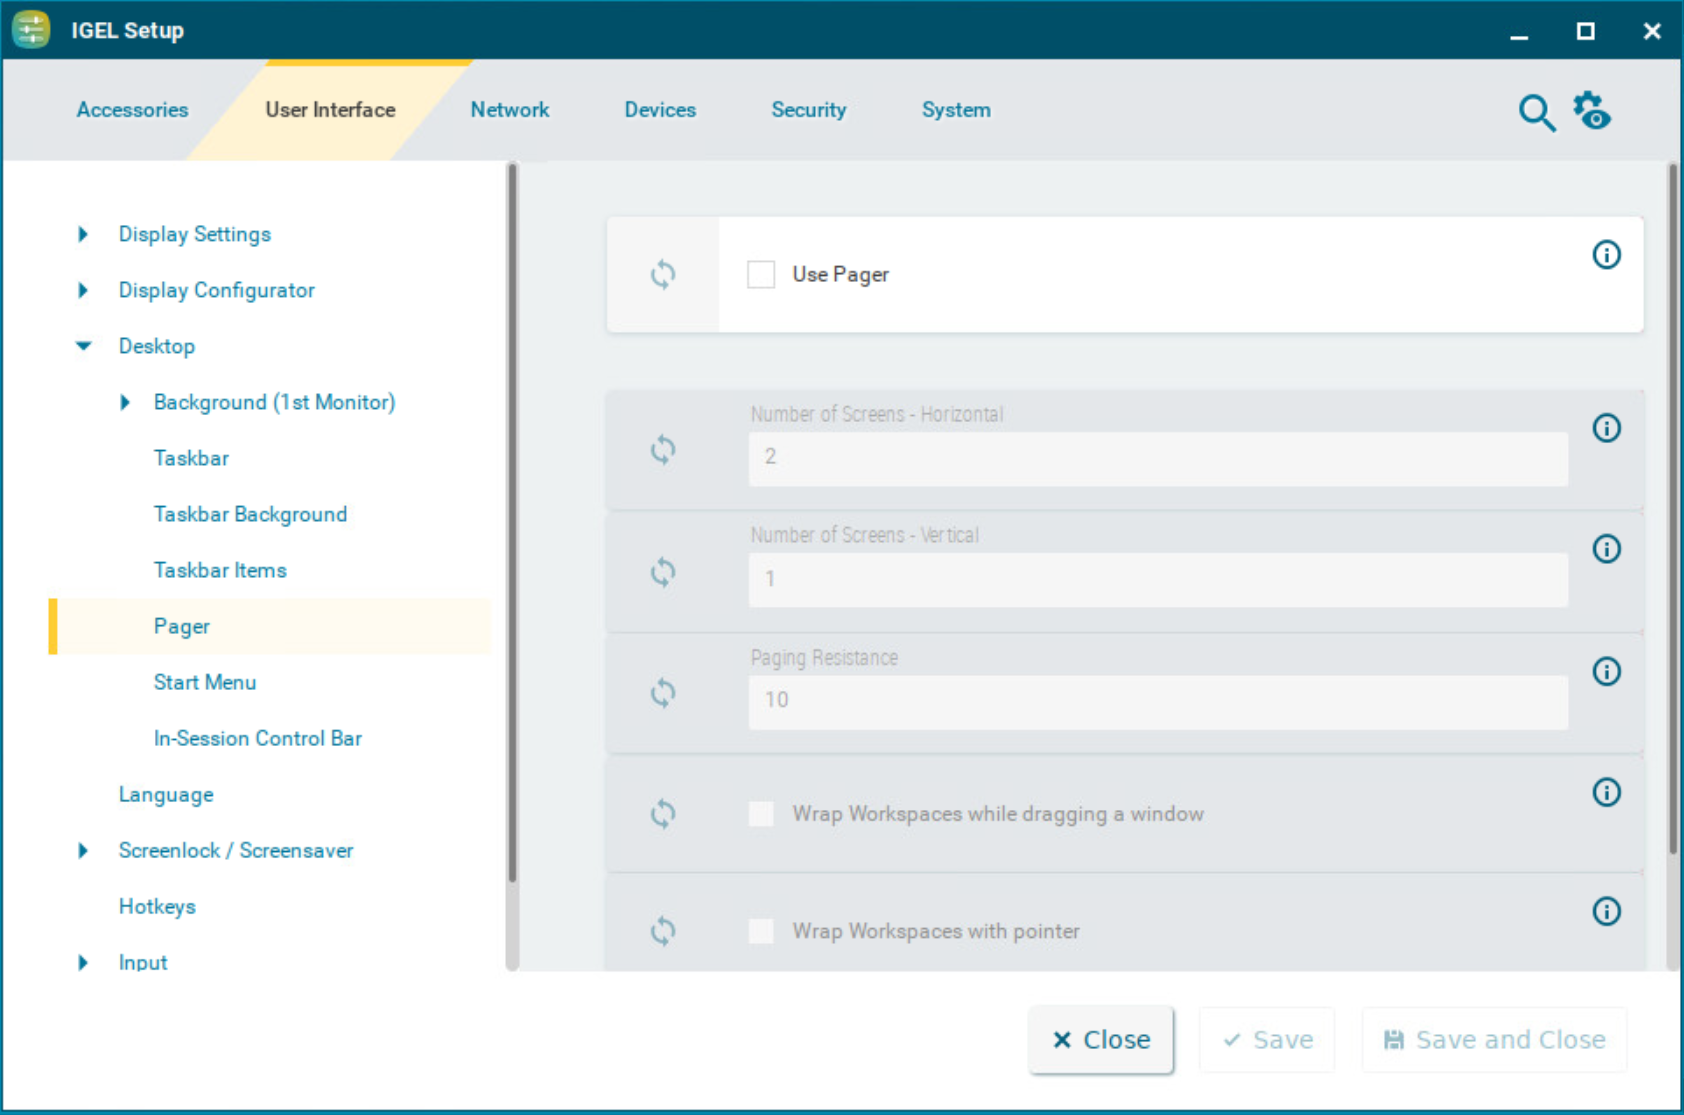Viewport: 1684px width, 1115px height.
Task: Switch to the Network tab
Action: 509,110
